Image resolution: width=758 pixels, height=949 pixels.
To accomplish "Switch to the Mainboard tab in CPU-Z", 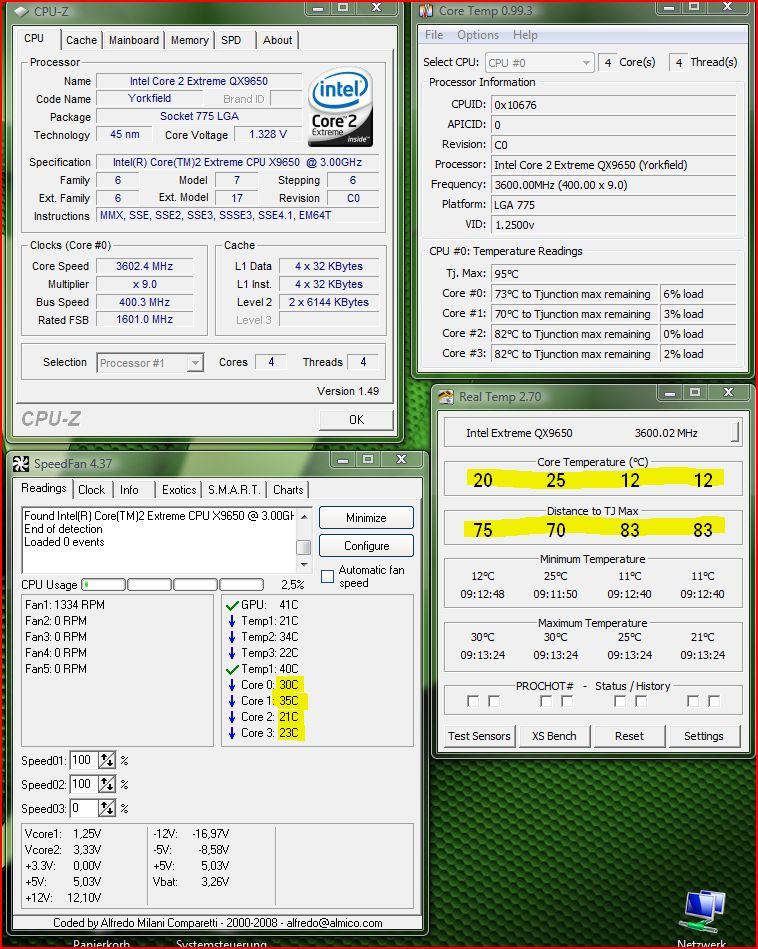I will click(133, 40).
